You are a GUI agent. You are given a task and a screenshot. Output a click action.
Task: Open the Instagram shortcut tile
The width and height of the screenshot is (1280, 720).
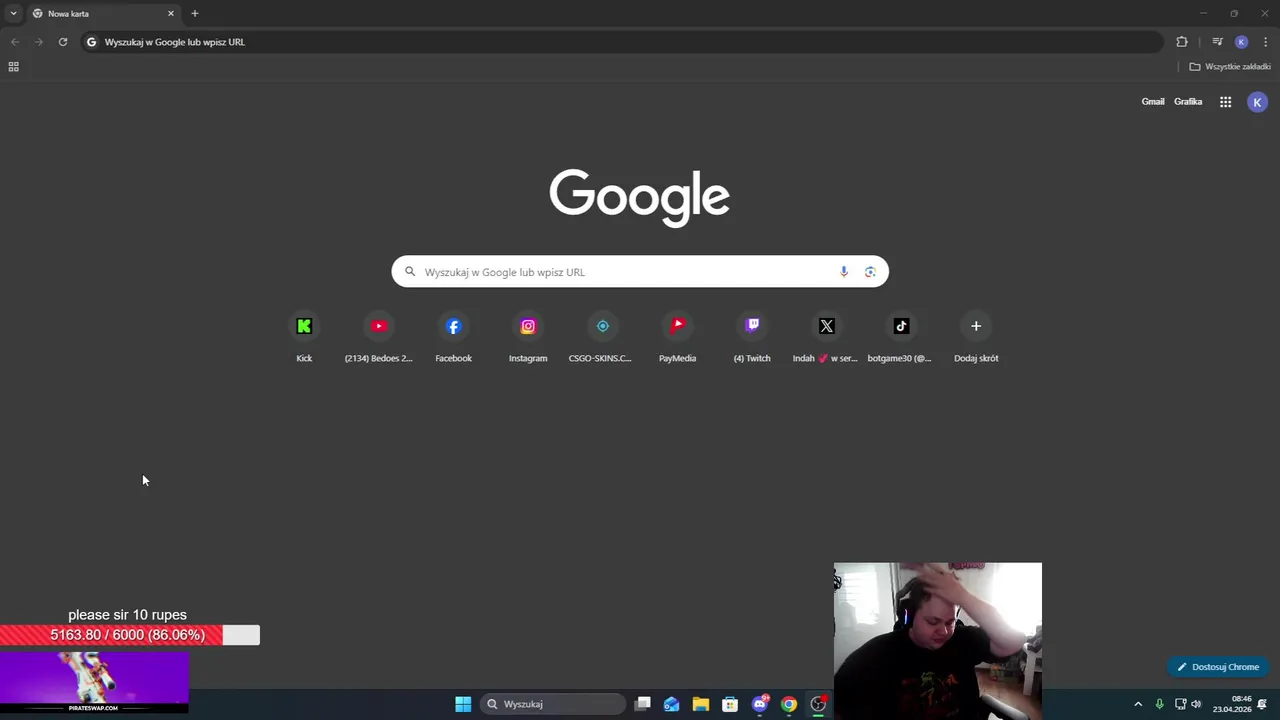[528, 337]
